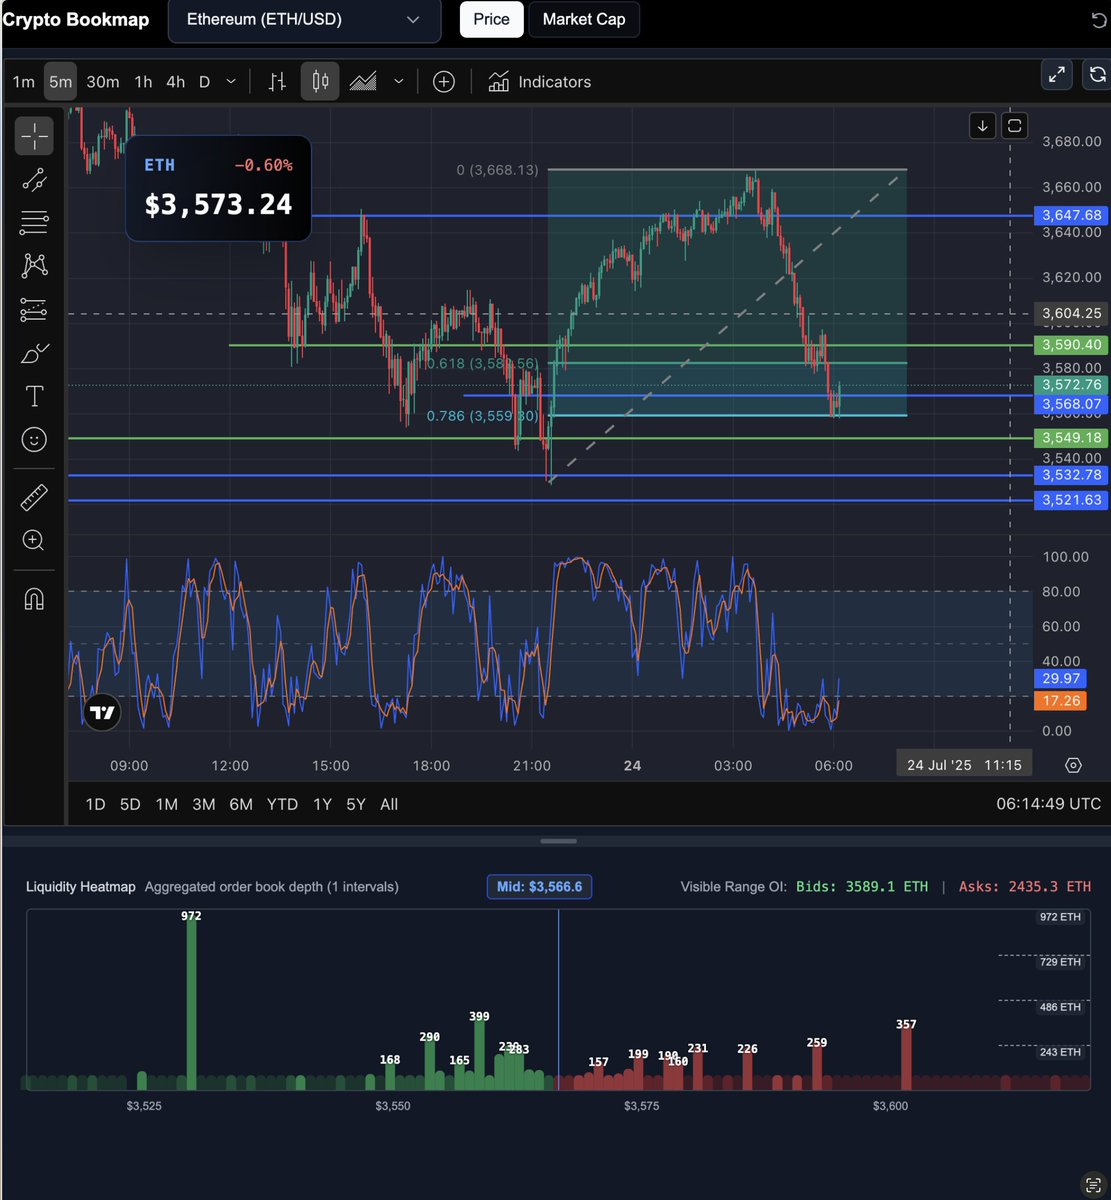Set date range to 5Y
Viewport: 1111px width, 1200px height.
click(355, 804)
